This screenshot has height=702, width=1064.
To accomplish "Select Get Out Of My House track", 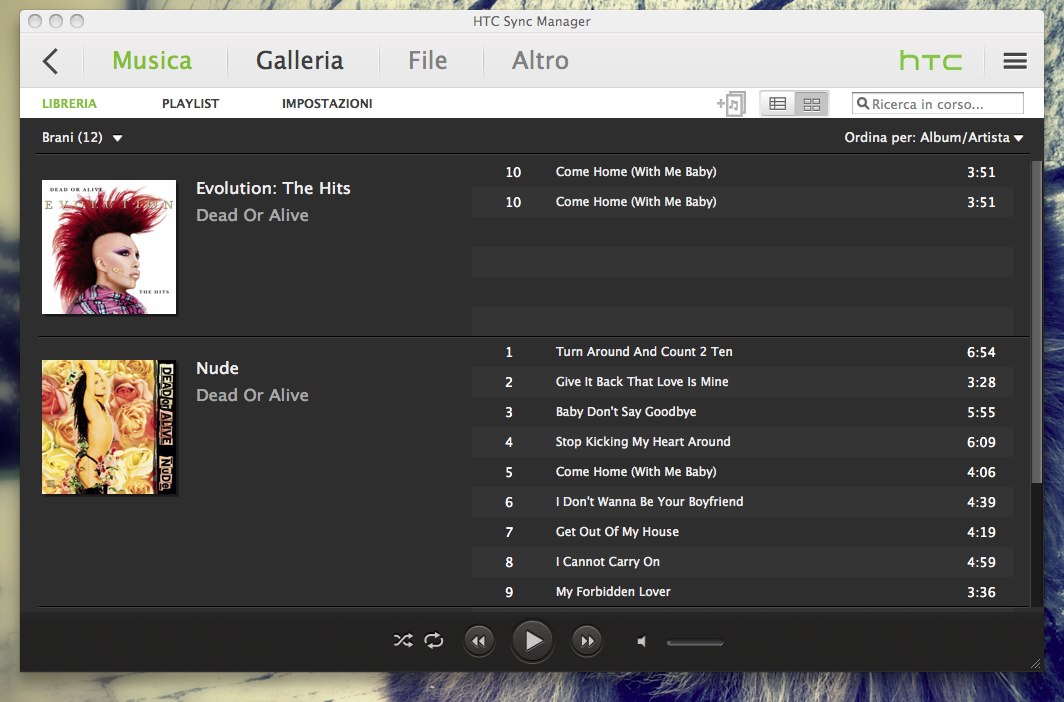I will (743, 532).
